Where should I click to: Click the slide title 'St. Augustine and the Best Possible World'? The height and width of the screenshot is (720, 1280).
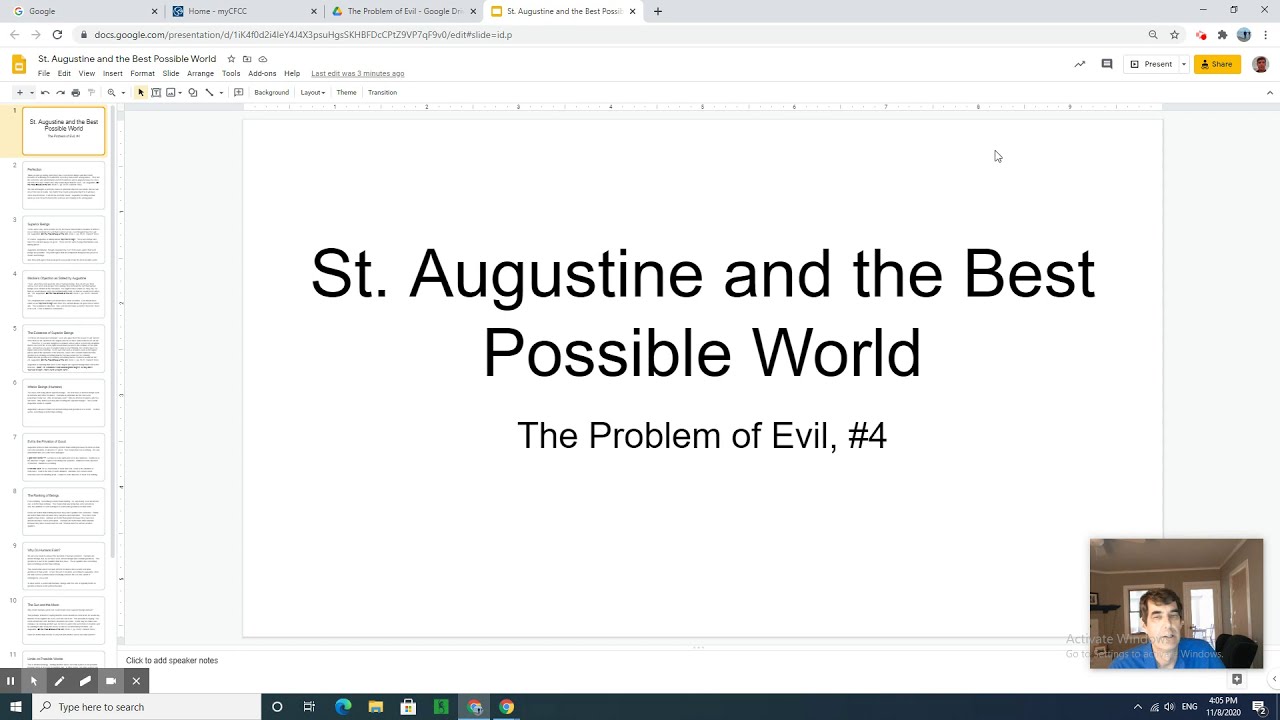703,312
